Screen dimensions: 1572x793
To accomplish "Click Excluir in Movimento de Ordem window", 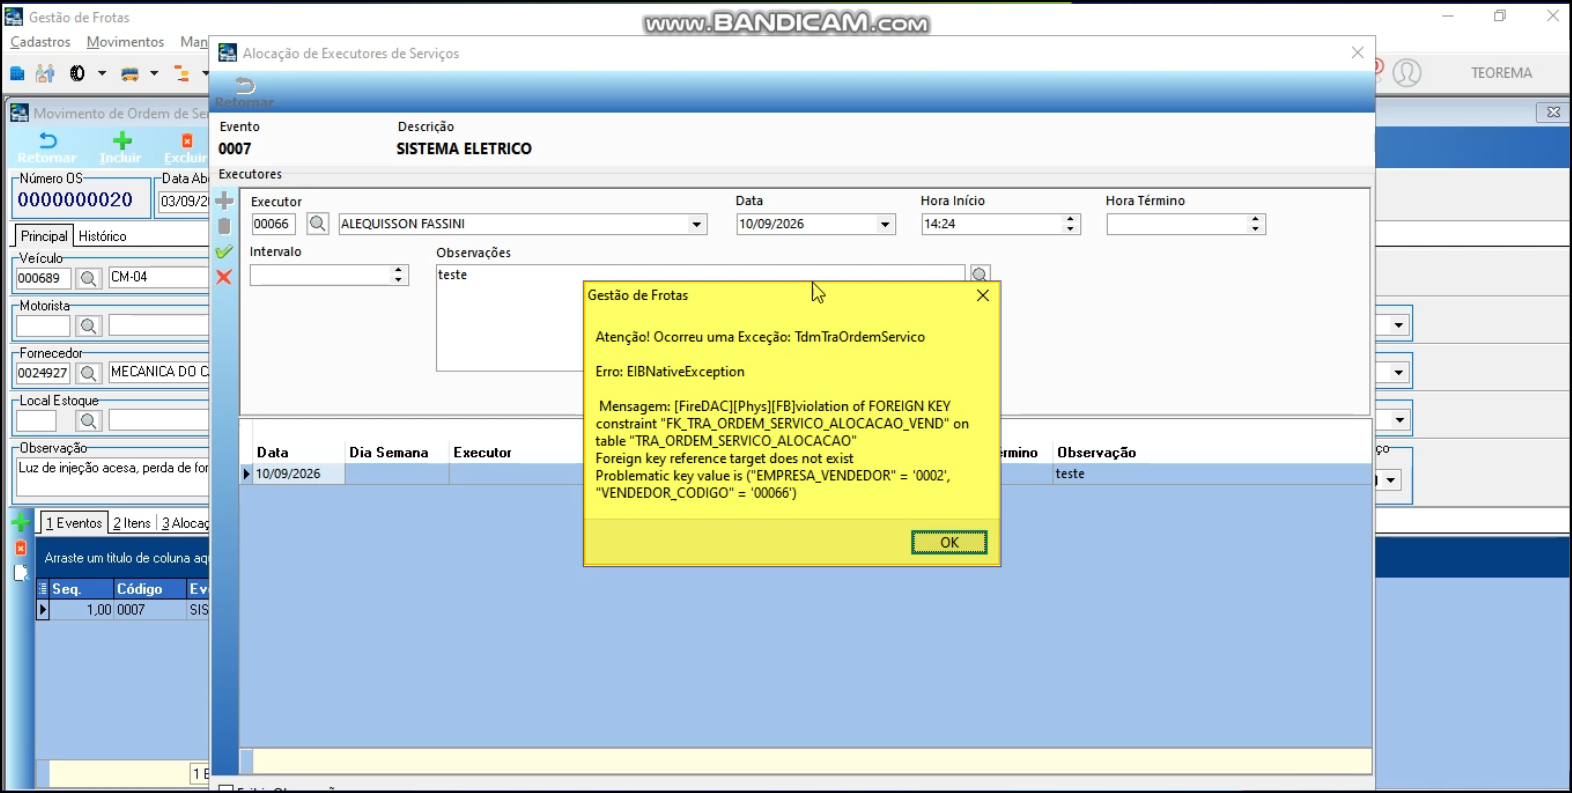I will 186,147.
